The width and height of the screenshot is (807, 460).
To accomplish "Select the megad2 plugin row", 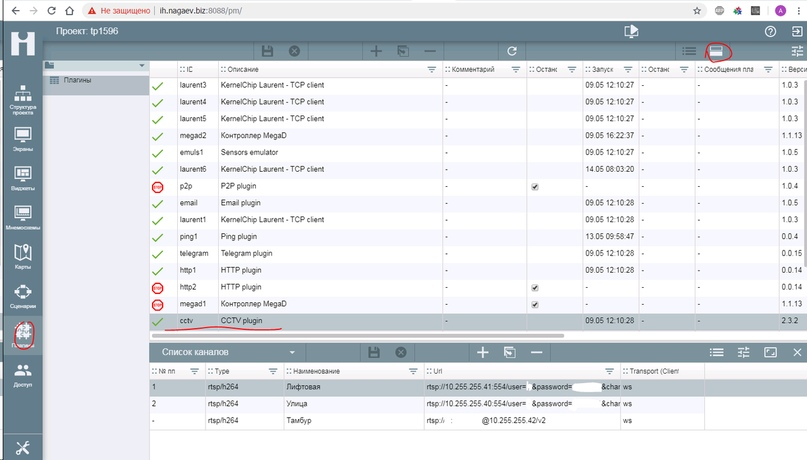I will (x=476, y=136).
